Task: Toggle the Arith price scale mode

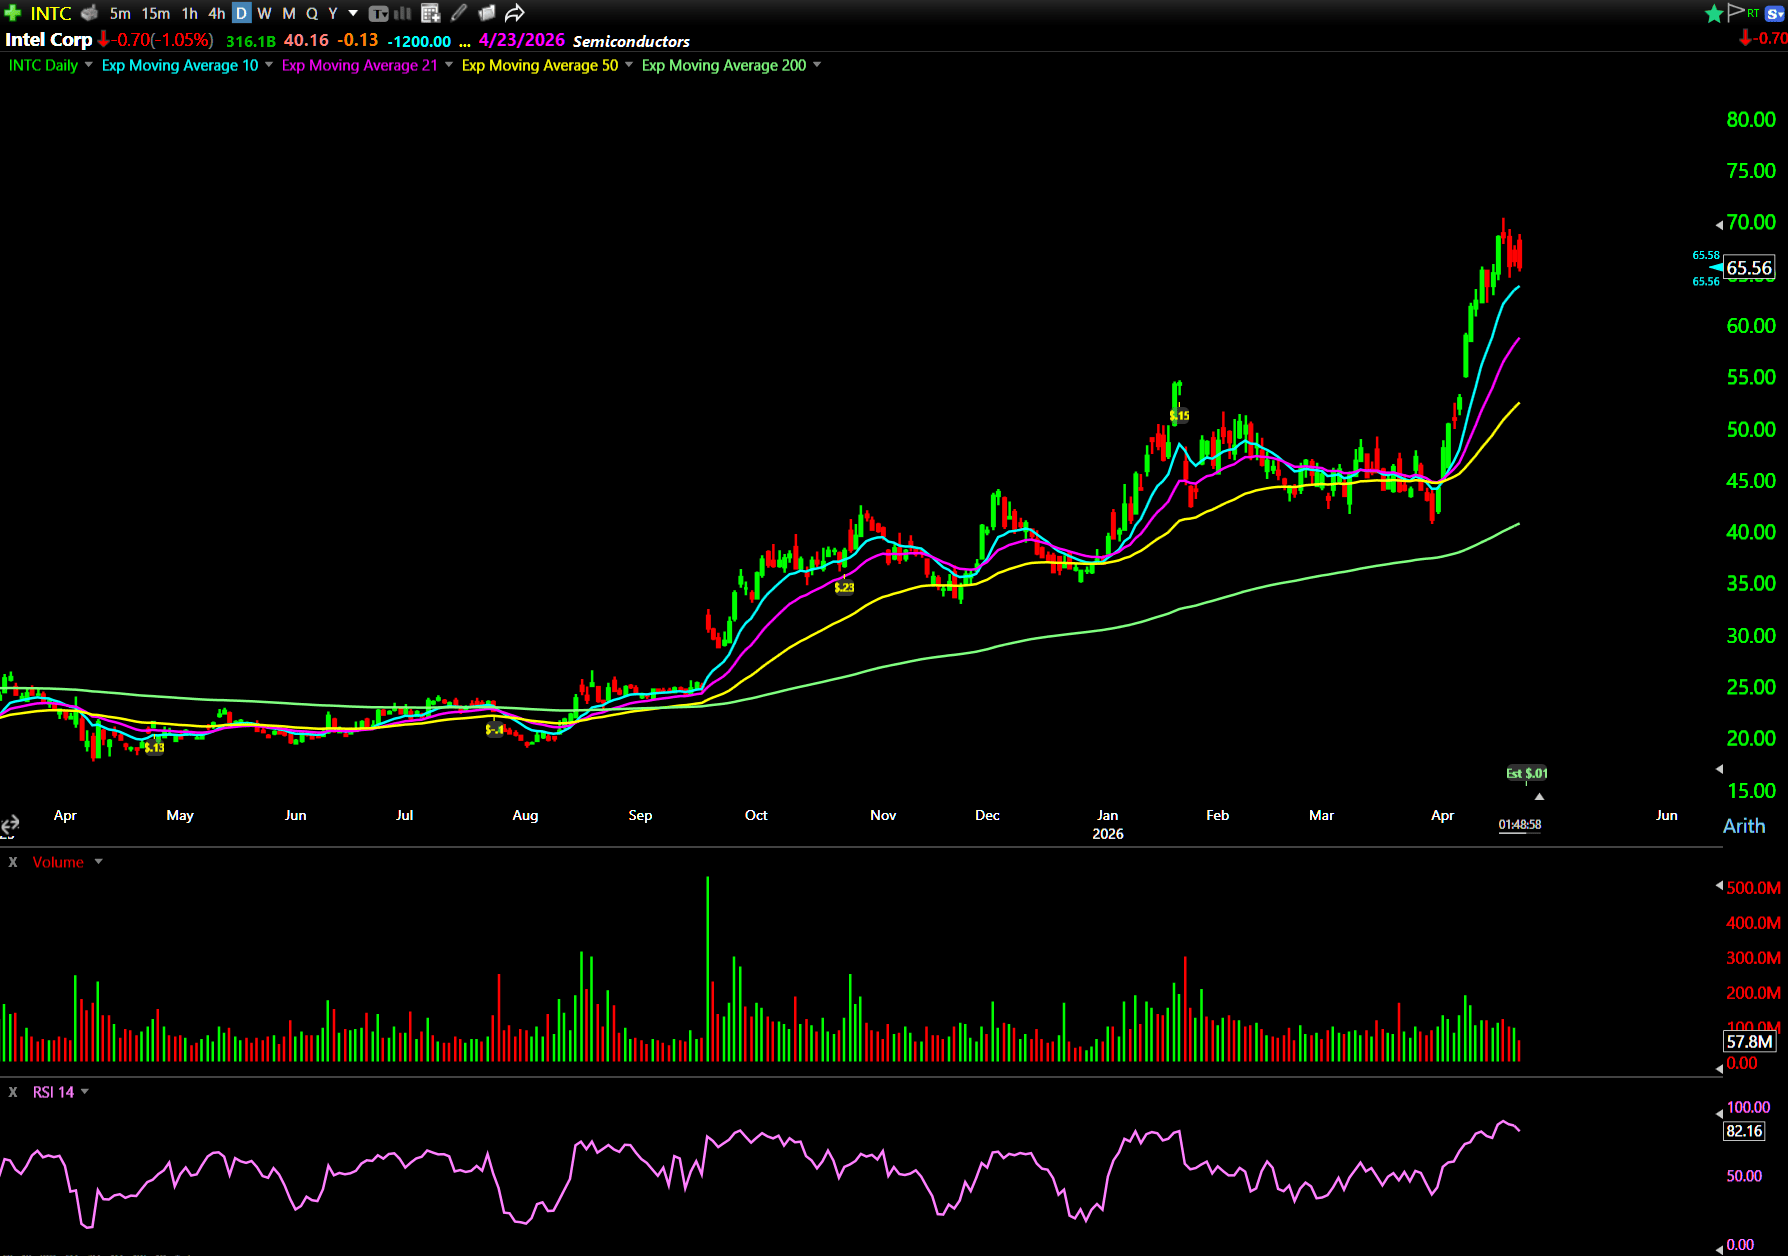Action: pos(1743,826)
